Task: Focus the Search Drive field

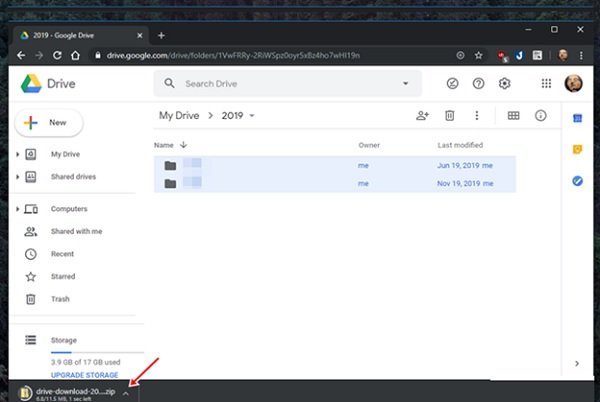Action: (287, 83)
